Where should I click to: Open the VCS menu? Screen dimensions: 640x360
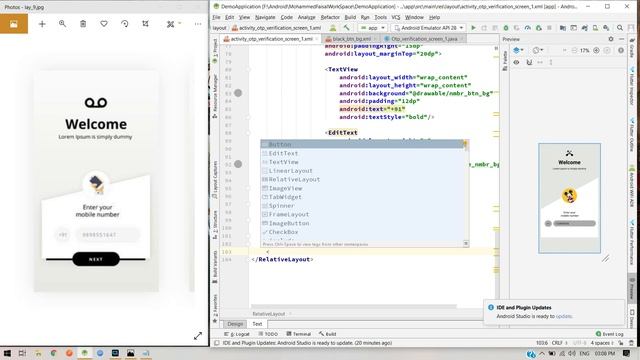pos(396,17)
